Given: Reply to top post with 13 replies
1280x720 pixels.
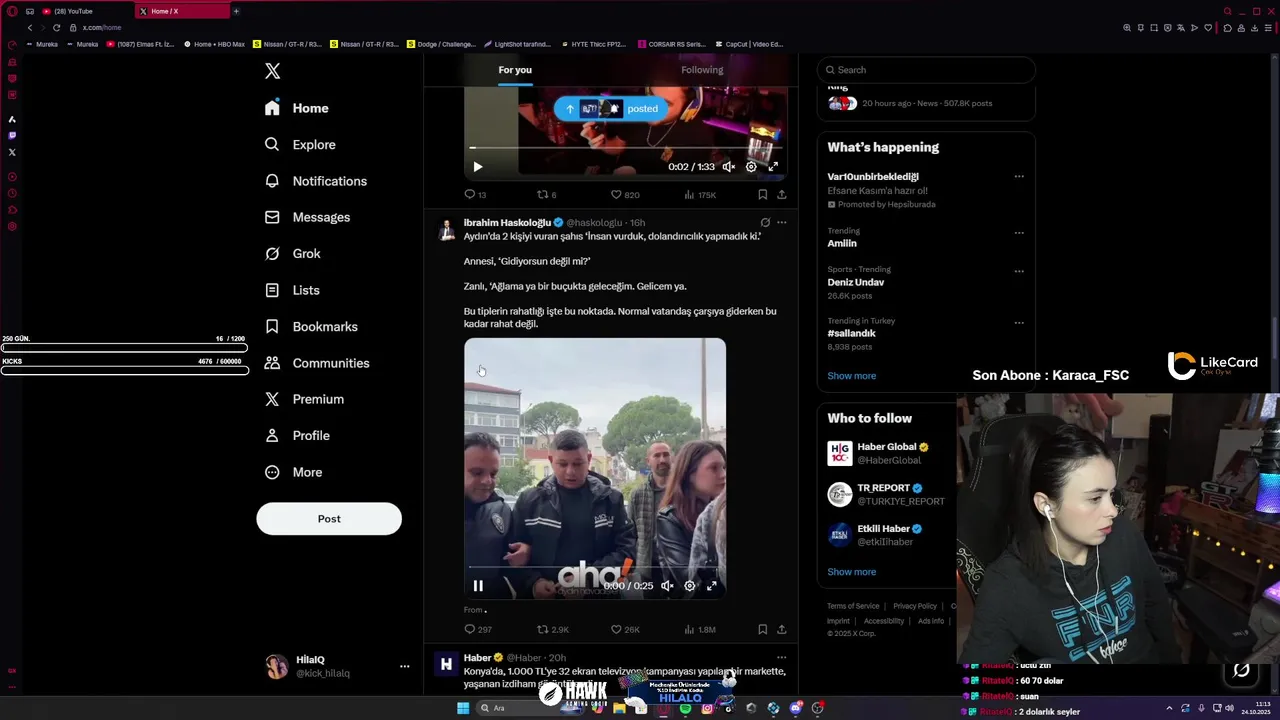Looking at the screenshot, I should (475, 195).
